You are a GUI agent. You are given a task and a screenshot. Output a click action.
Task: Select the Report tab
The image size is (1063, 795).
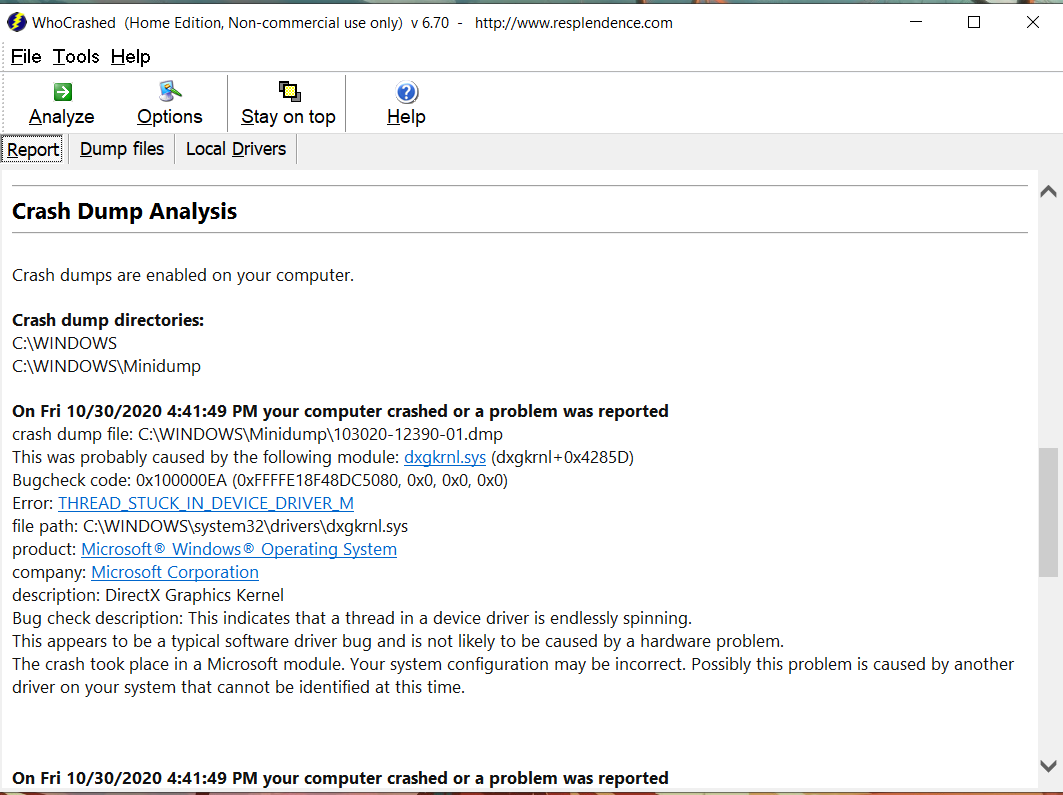[x=33, y=150]
